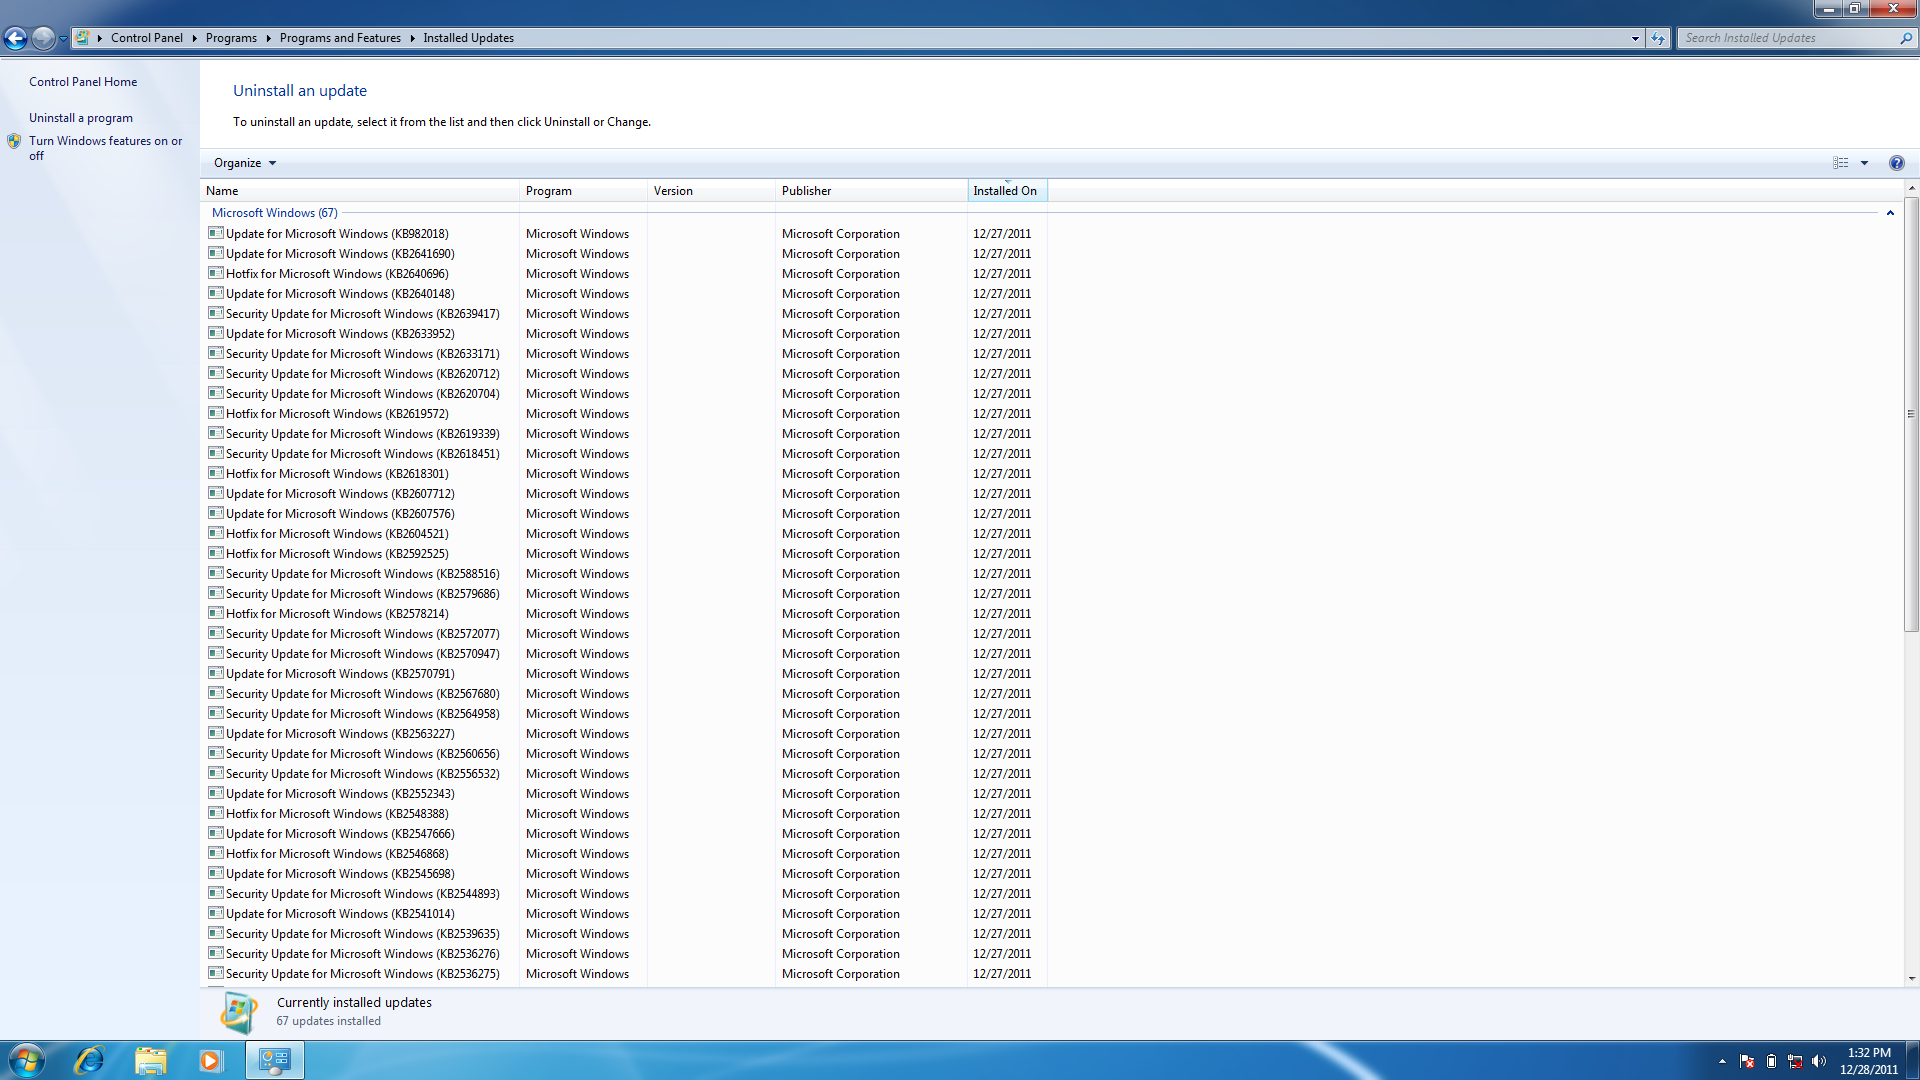Click the volume speaker tray icon

[1818, 1062]
